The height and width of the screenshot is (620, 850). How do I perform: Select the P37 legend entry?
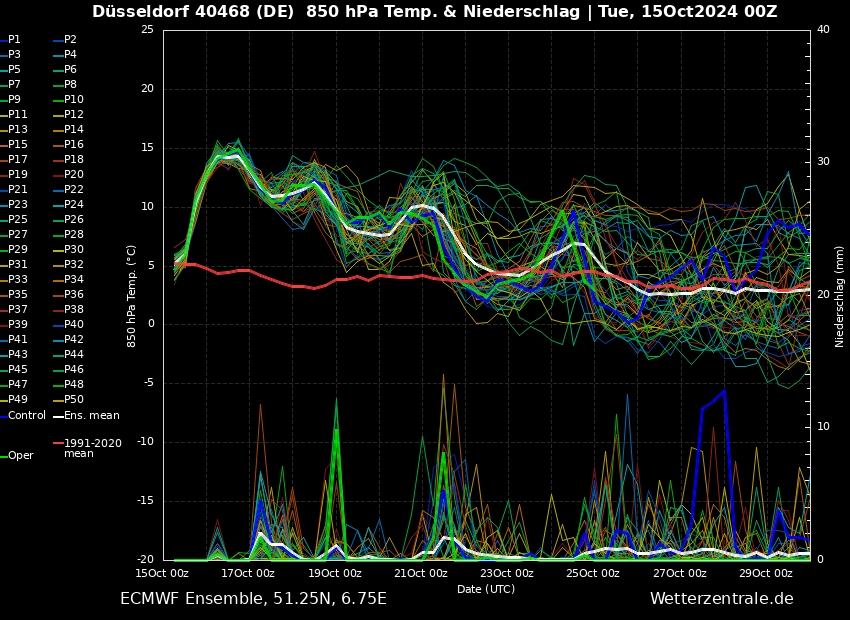click(18, 309)
